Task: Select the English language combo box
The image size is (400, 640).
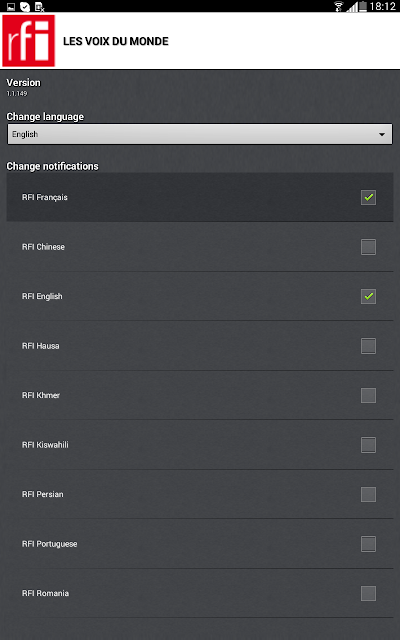Action: 200,134
